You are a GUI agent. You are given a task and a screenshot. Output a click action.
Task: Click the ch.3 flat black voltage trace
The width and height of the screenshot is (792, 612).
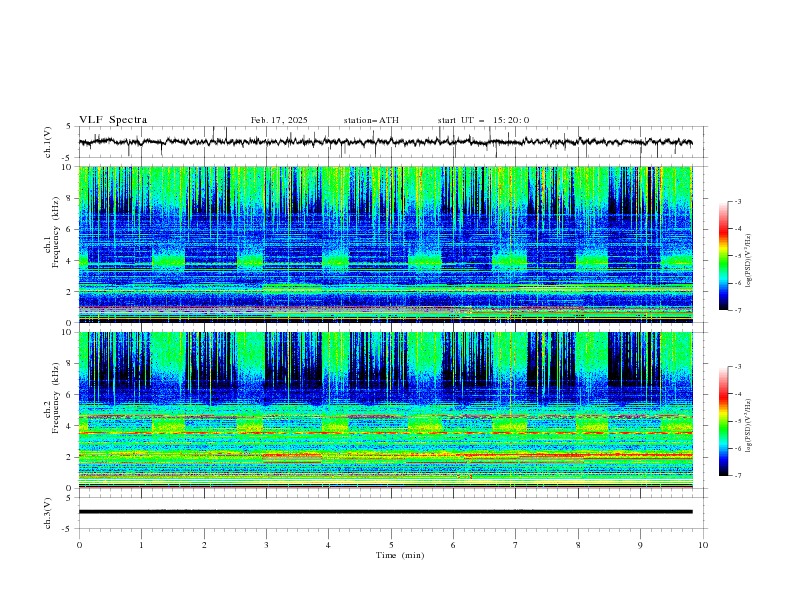point(385,512)
